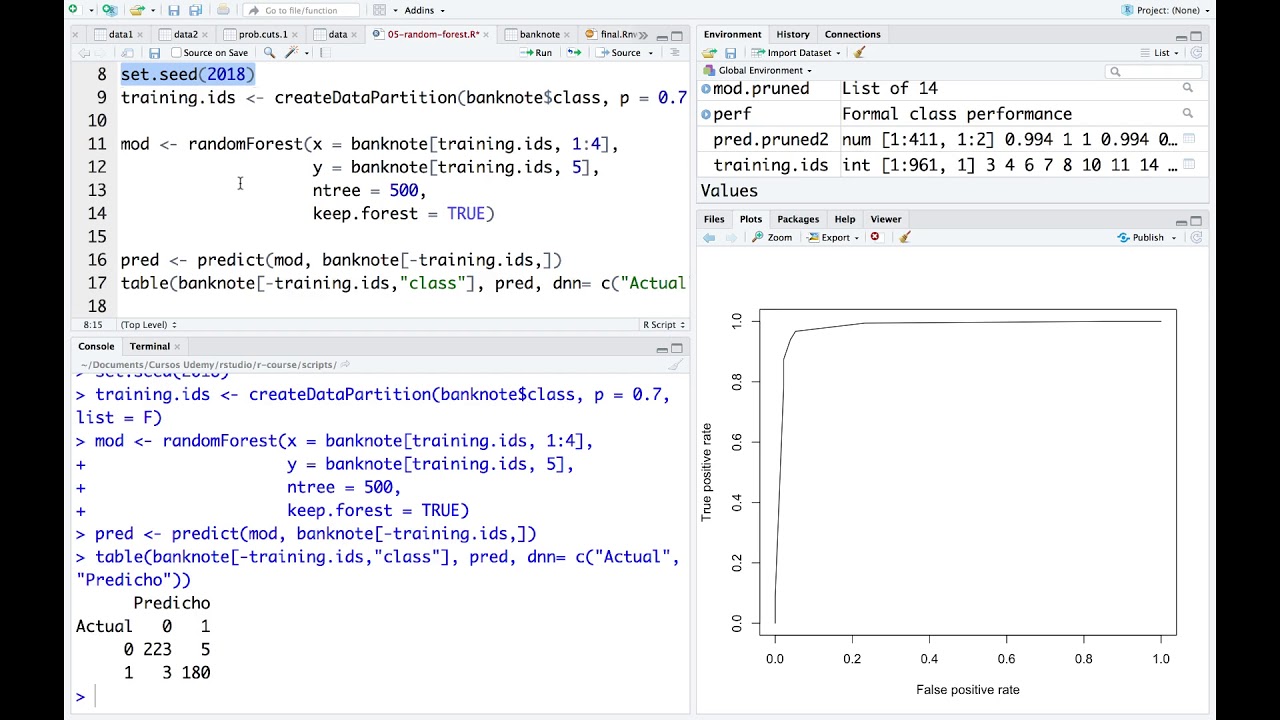Open the R Script file type selector
Image resolution: width=1280 pixels, height=720 pixels.
coord(665,325)
